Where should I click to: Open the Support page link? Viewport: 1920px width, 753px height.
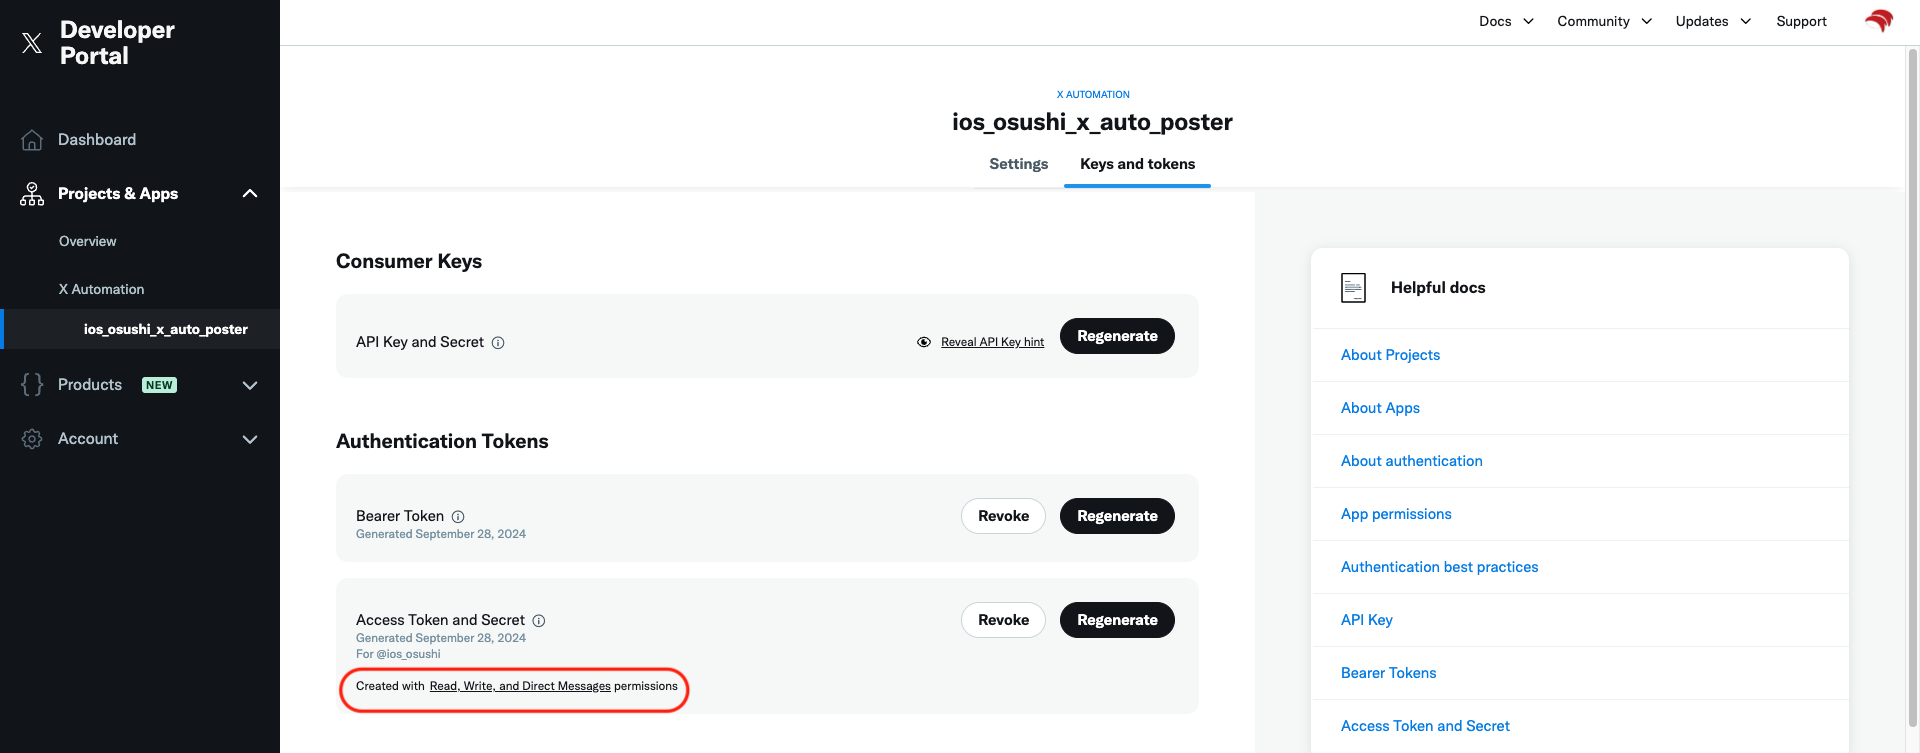1801,21
